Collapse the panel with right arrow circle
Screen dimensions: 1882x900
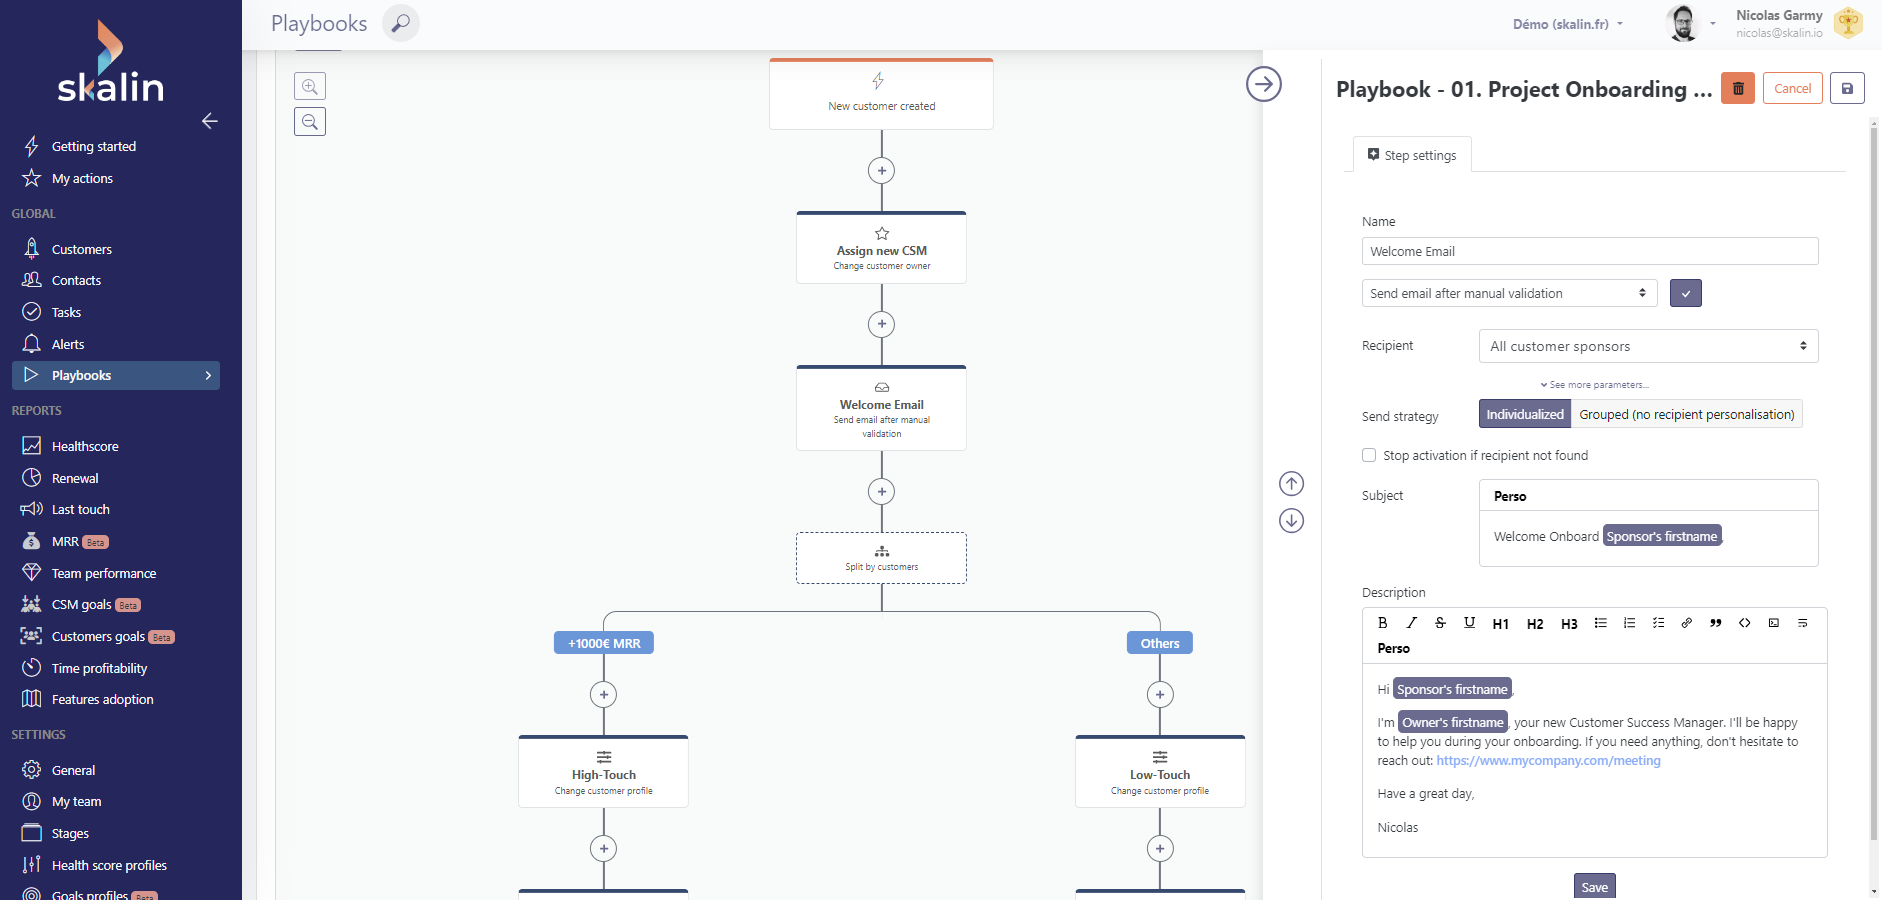pos(1264,84)
